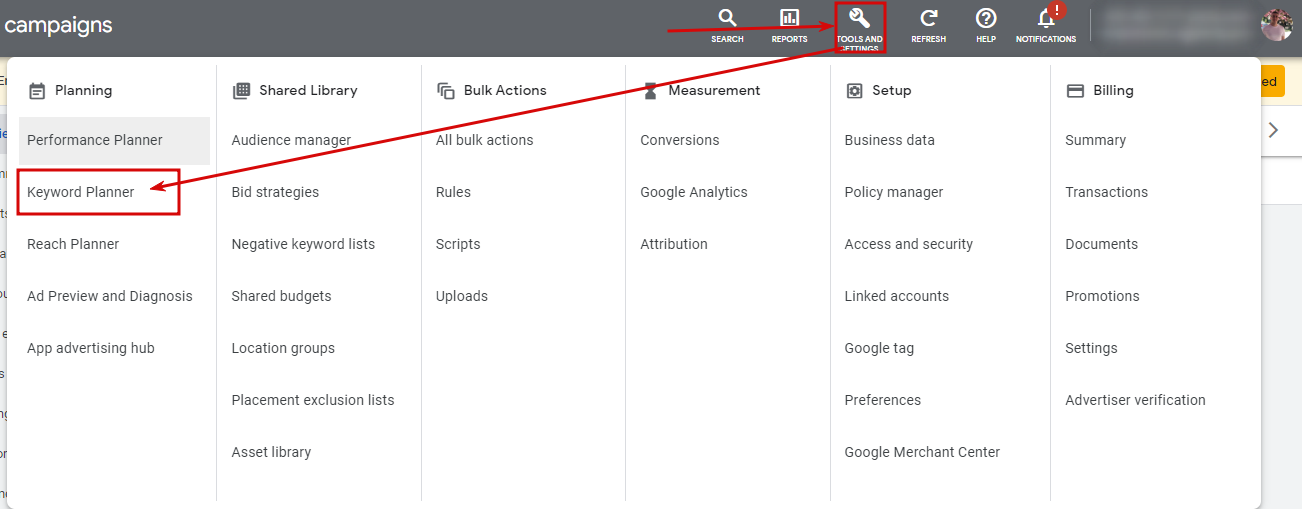Click the Setup heading
This screenshot has height=509, width=1302.
coord(892,90)
